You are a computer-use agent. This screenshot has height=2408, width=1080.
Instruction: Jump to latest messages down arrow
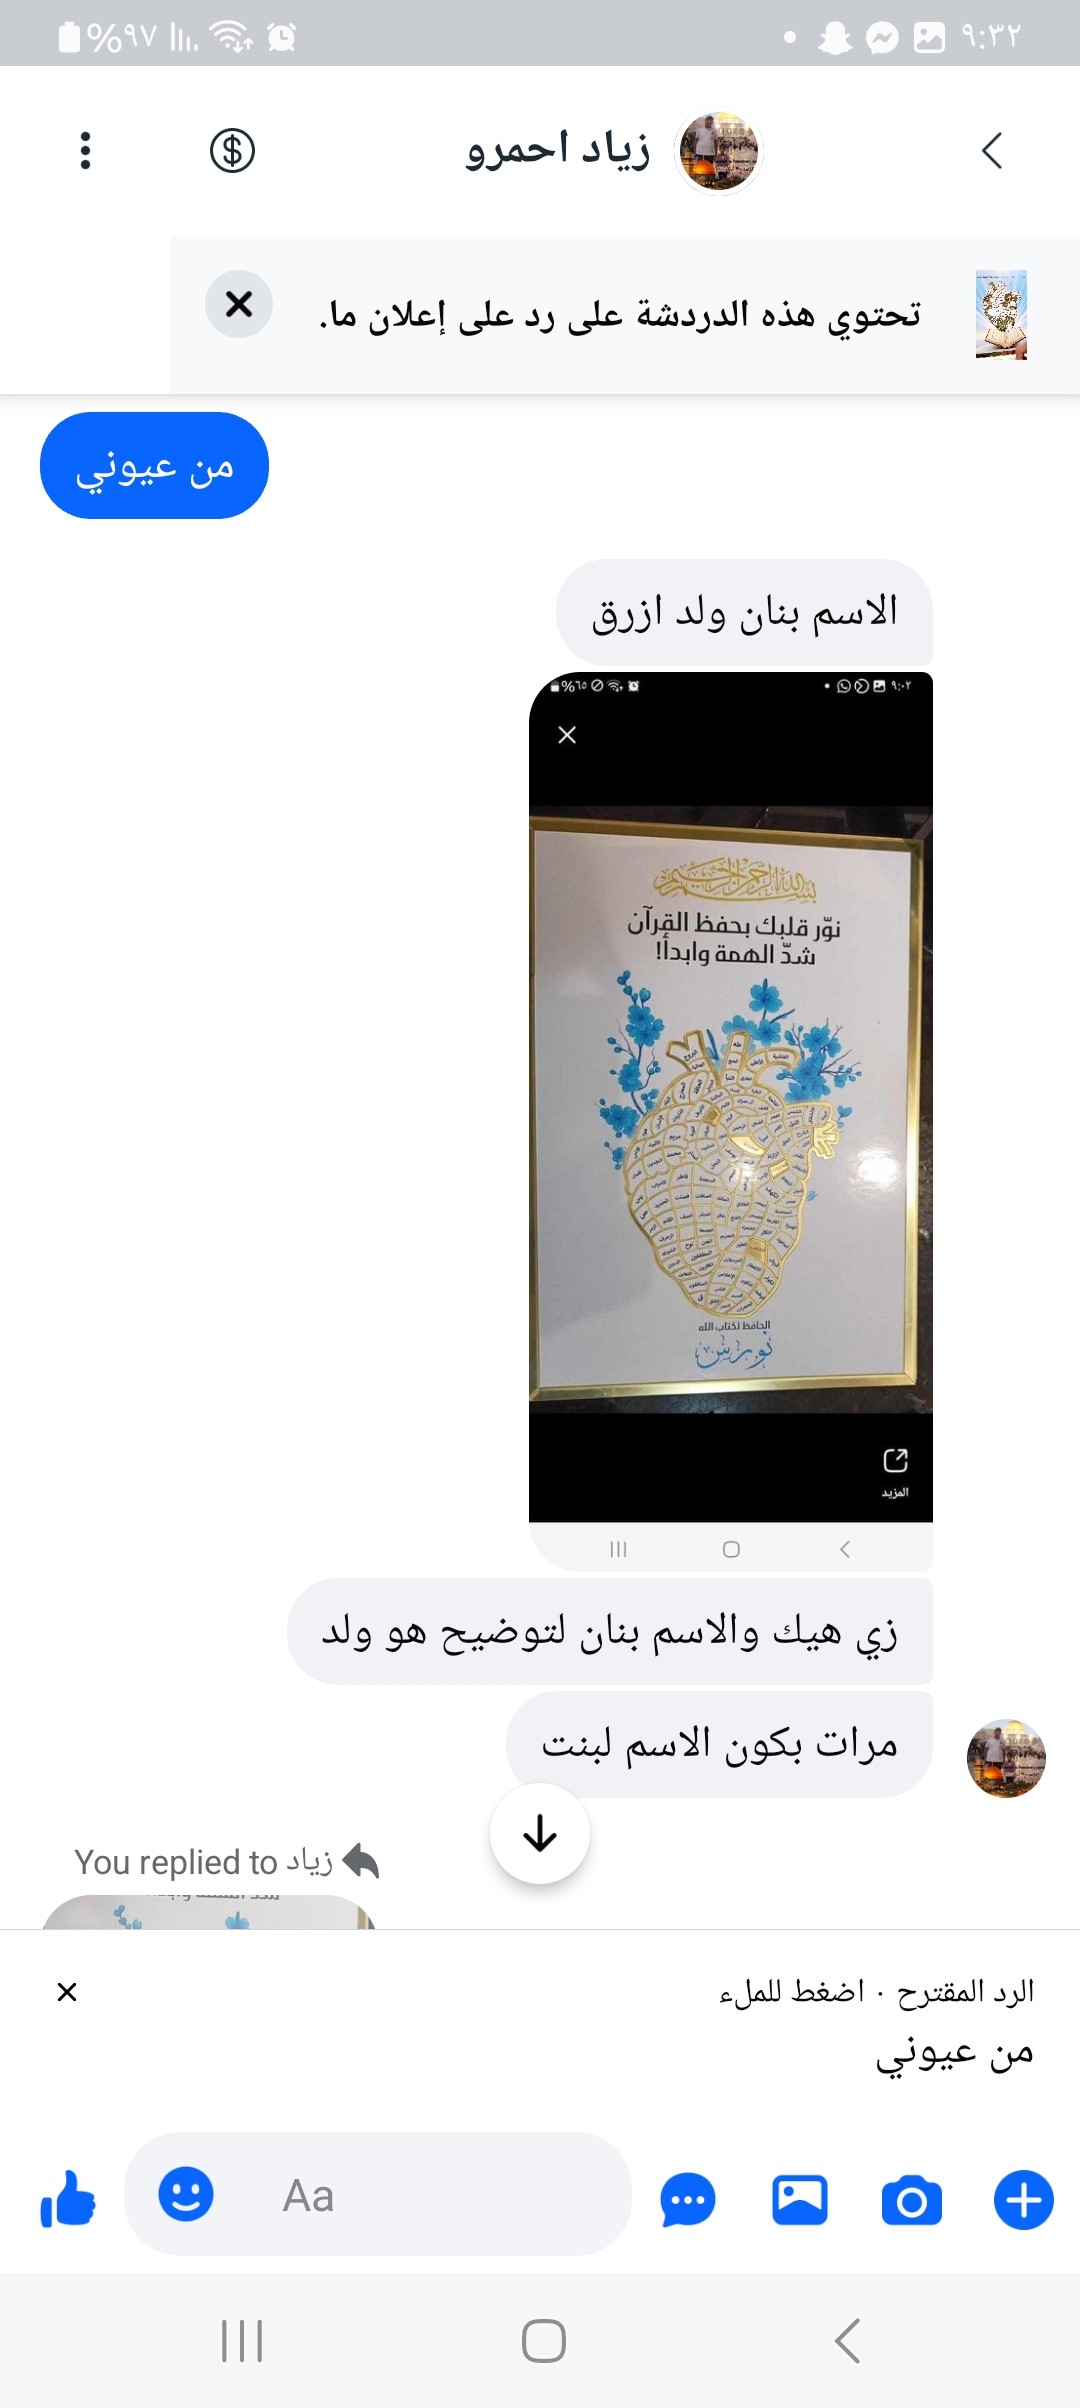coord(540,1834)
